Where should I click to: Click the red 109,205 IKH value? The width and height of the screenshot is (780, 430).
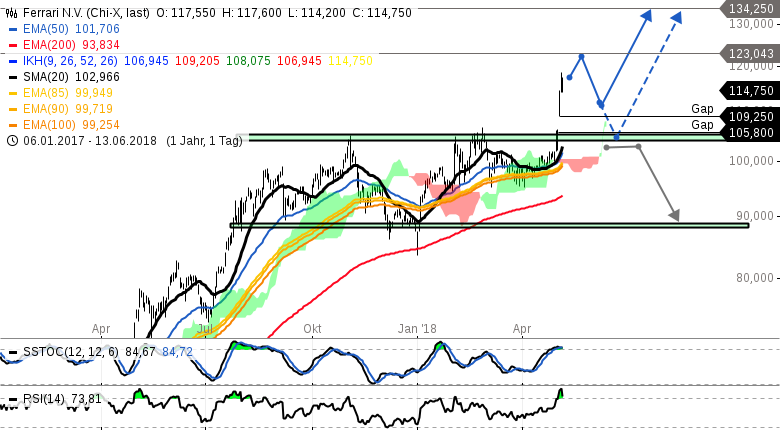(x=197, y=61)
